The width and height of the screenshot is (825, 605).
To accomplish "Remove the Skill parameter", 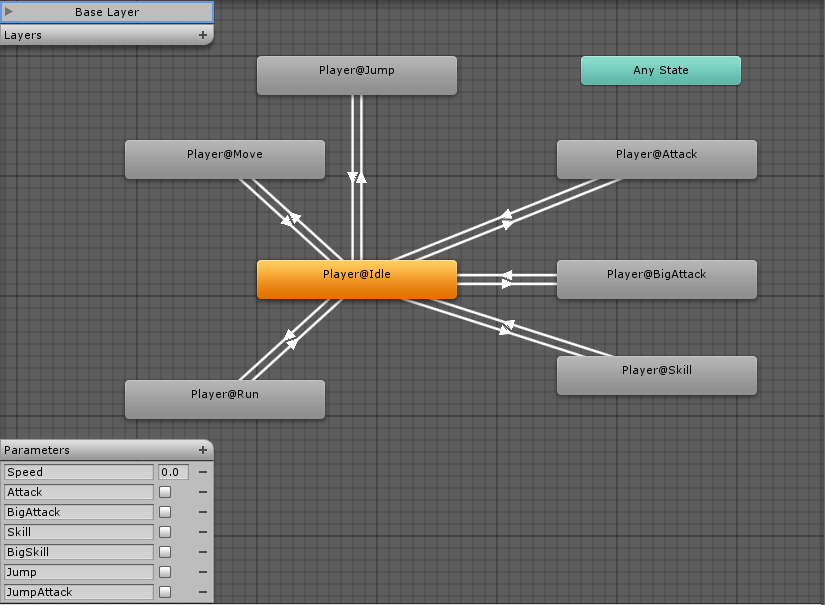I will click(203, 532).
